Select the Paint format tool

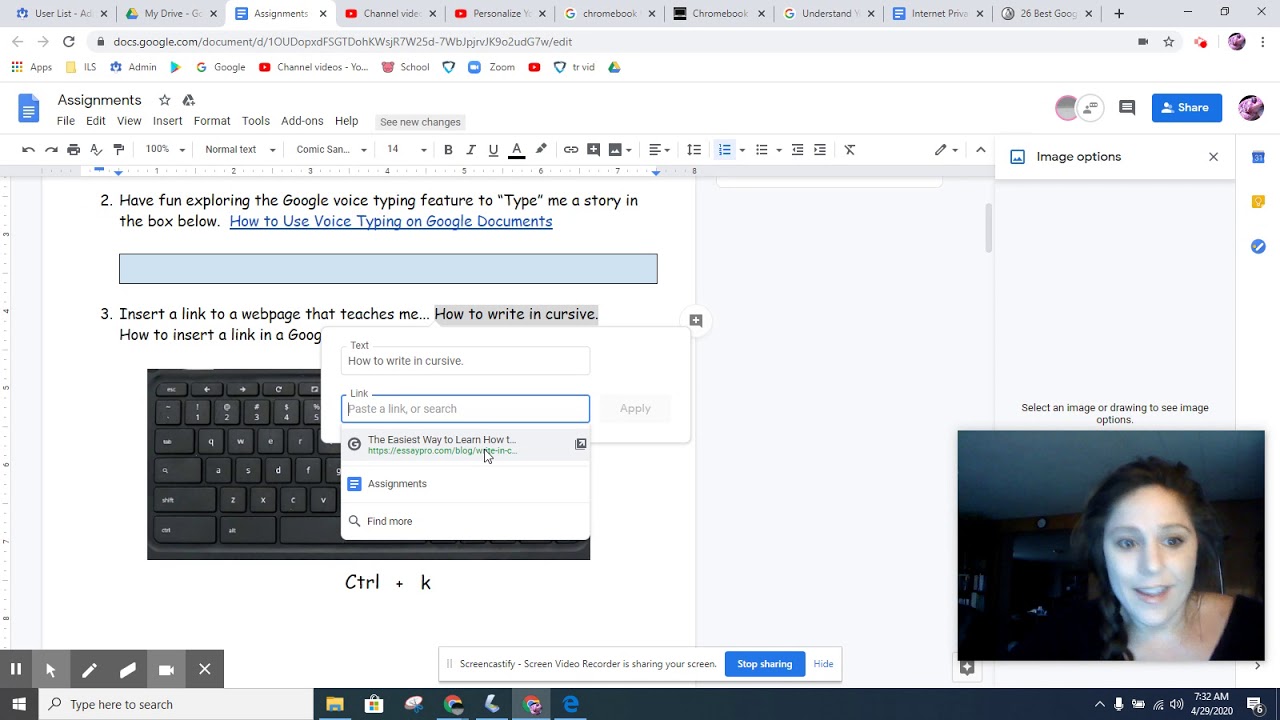point(119,150)
